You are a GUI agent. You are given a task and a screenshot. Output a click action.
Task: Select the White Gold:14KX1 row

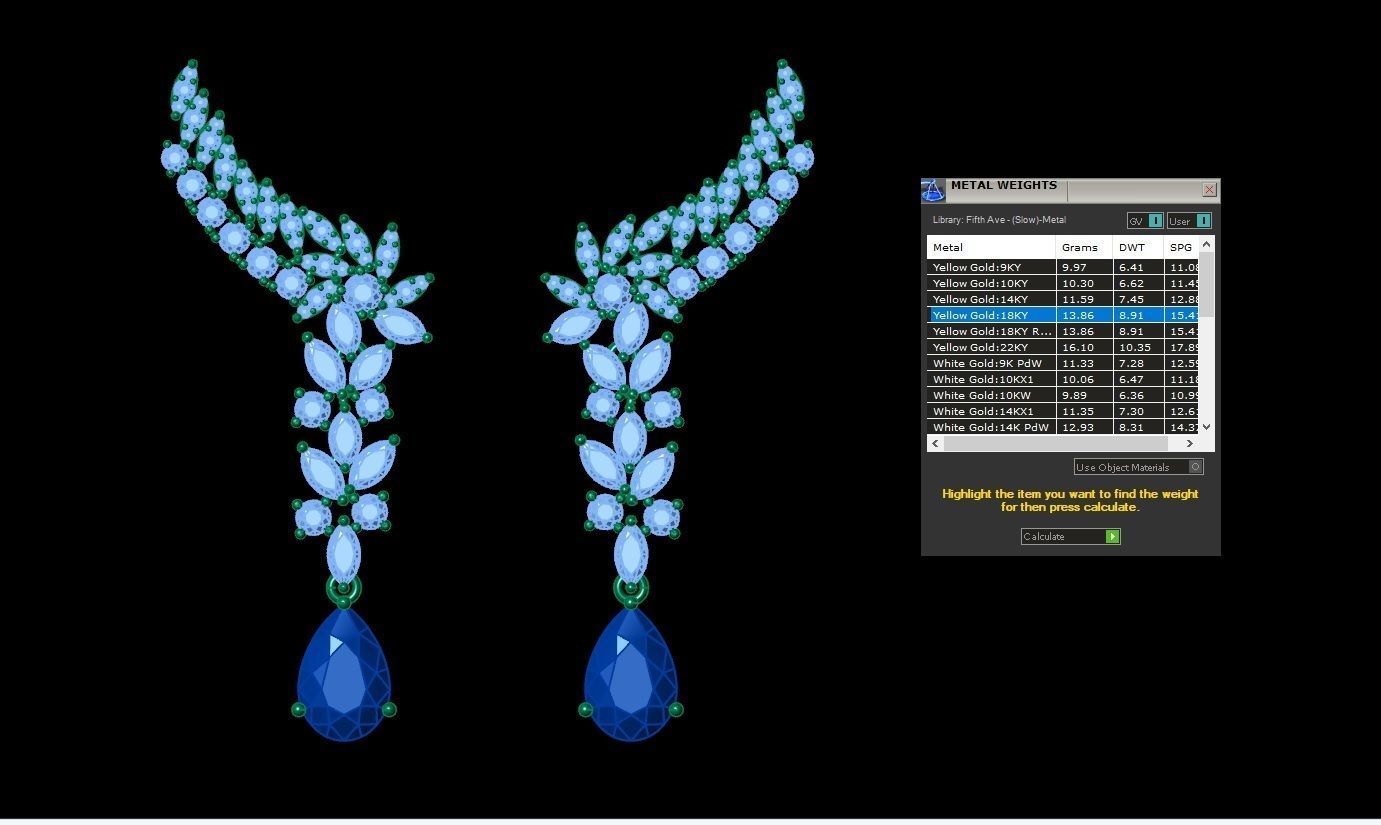[1063, 411]
